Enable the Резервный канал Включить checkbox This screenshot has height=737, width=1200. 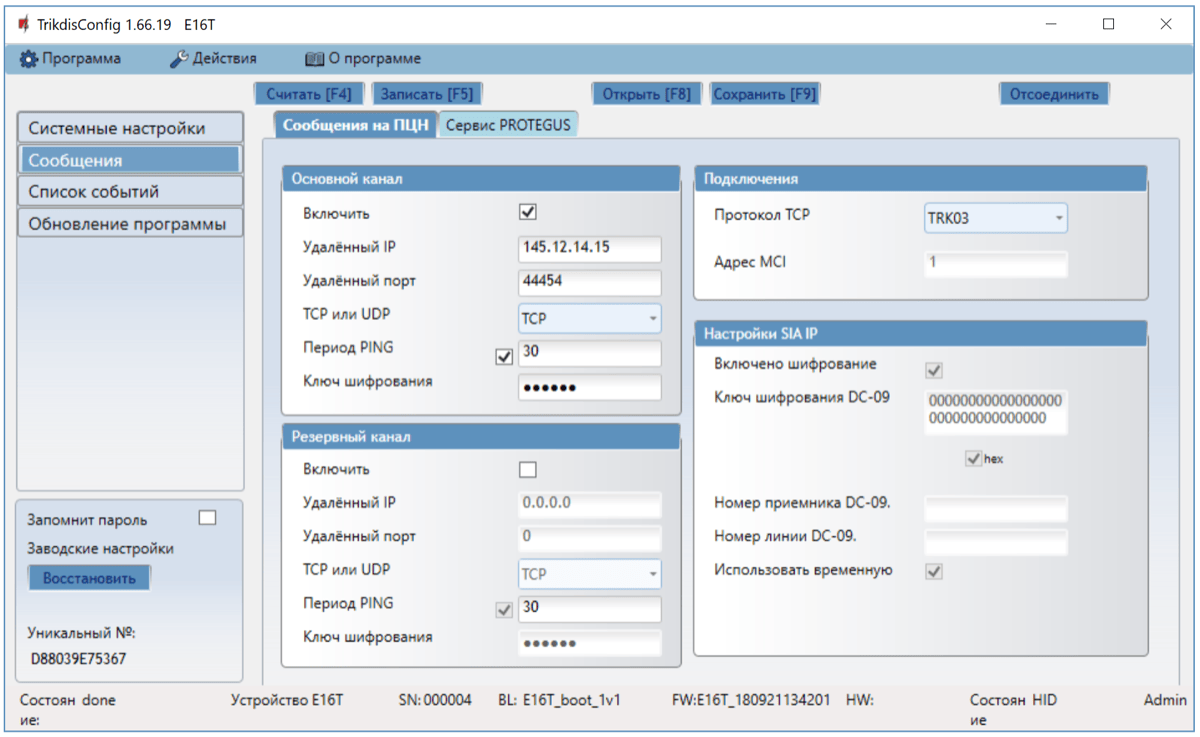[x=528, y=469]
